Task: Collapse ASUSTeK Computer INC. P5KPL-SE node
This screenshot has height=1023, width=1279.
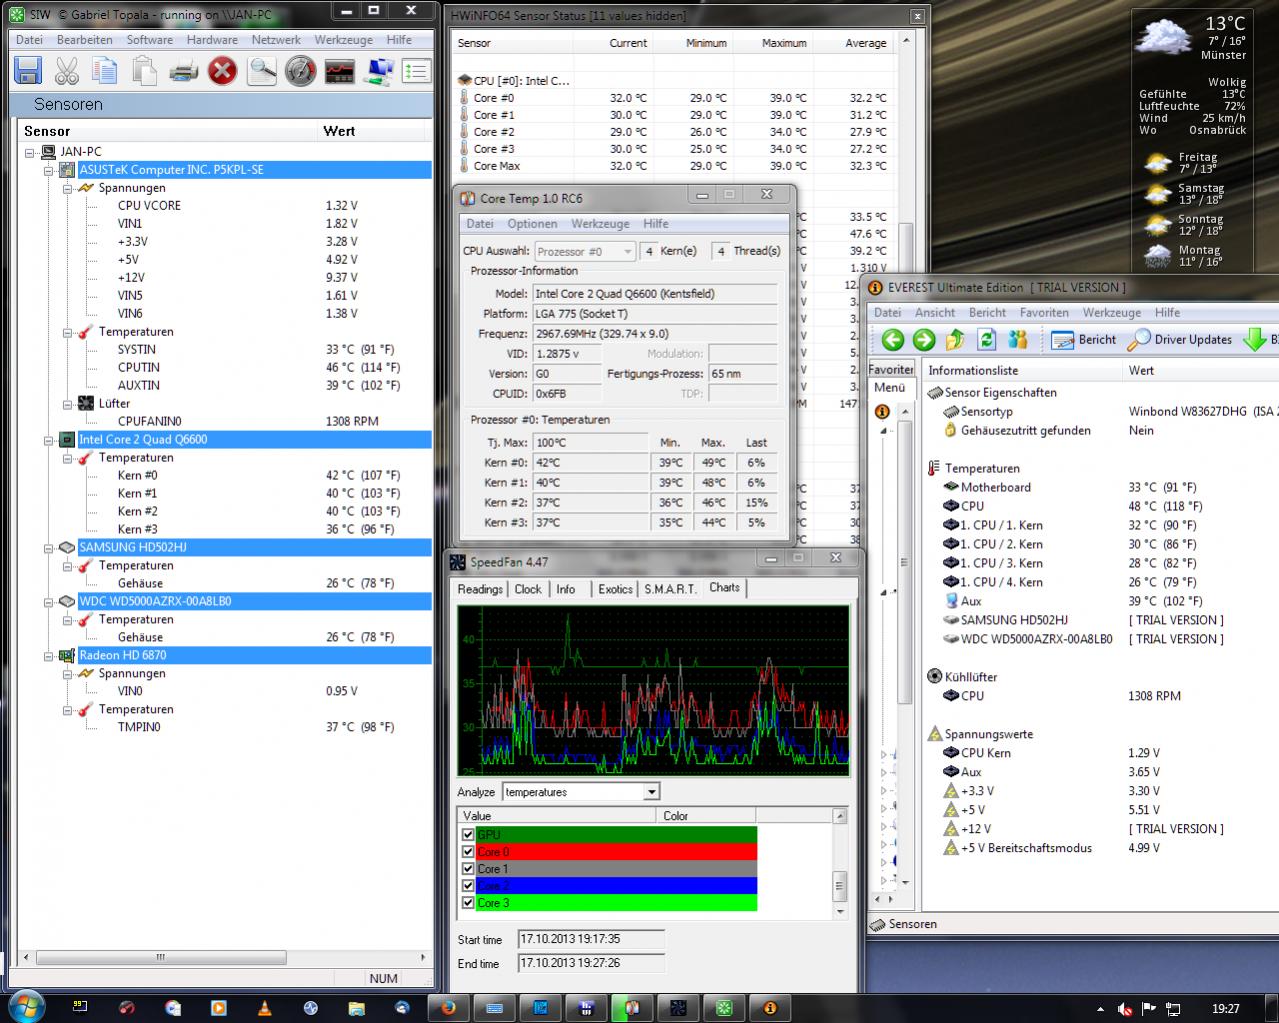Action: point(48,170)
